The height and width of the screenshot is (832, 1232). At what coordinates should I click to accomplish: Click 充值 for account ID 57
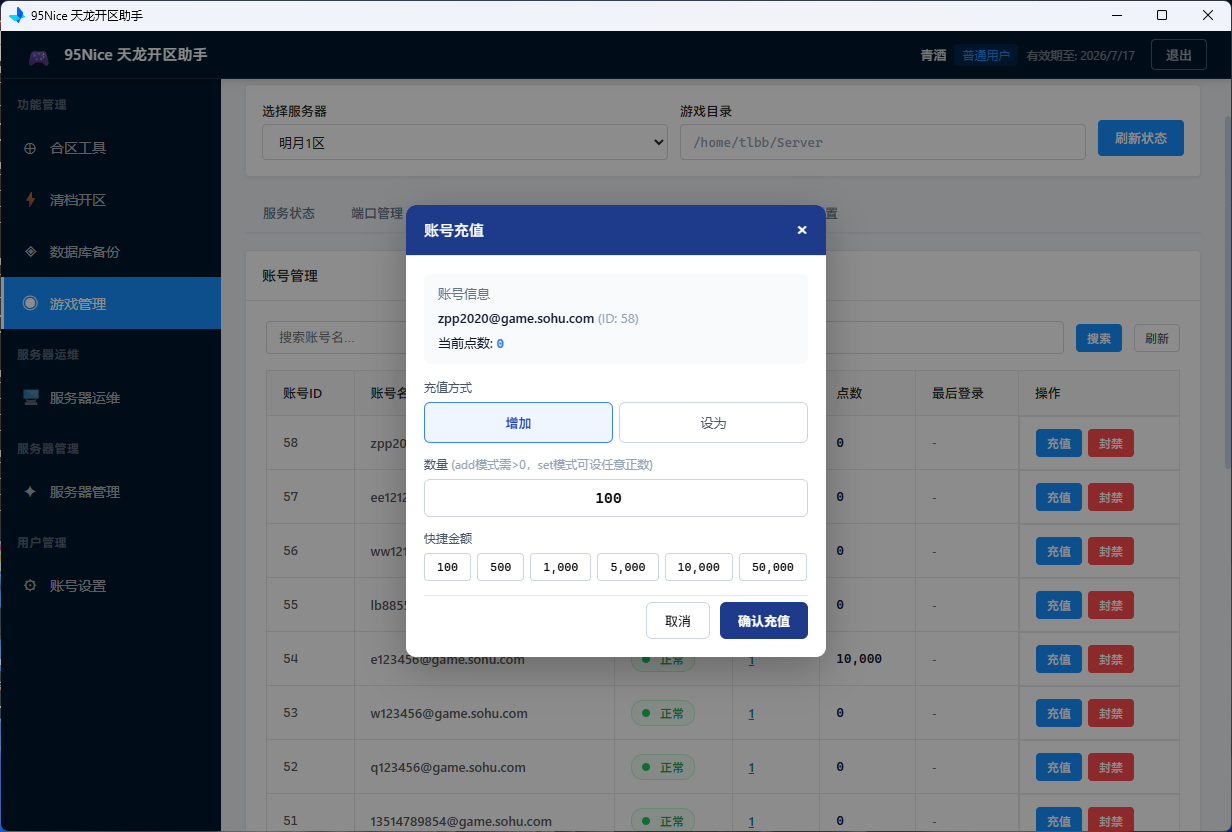coord(1059,497)
